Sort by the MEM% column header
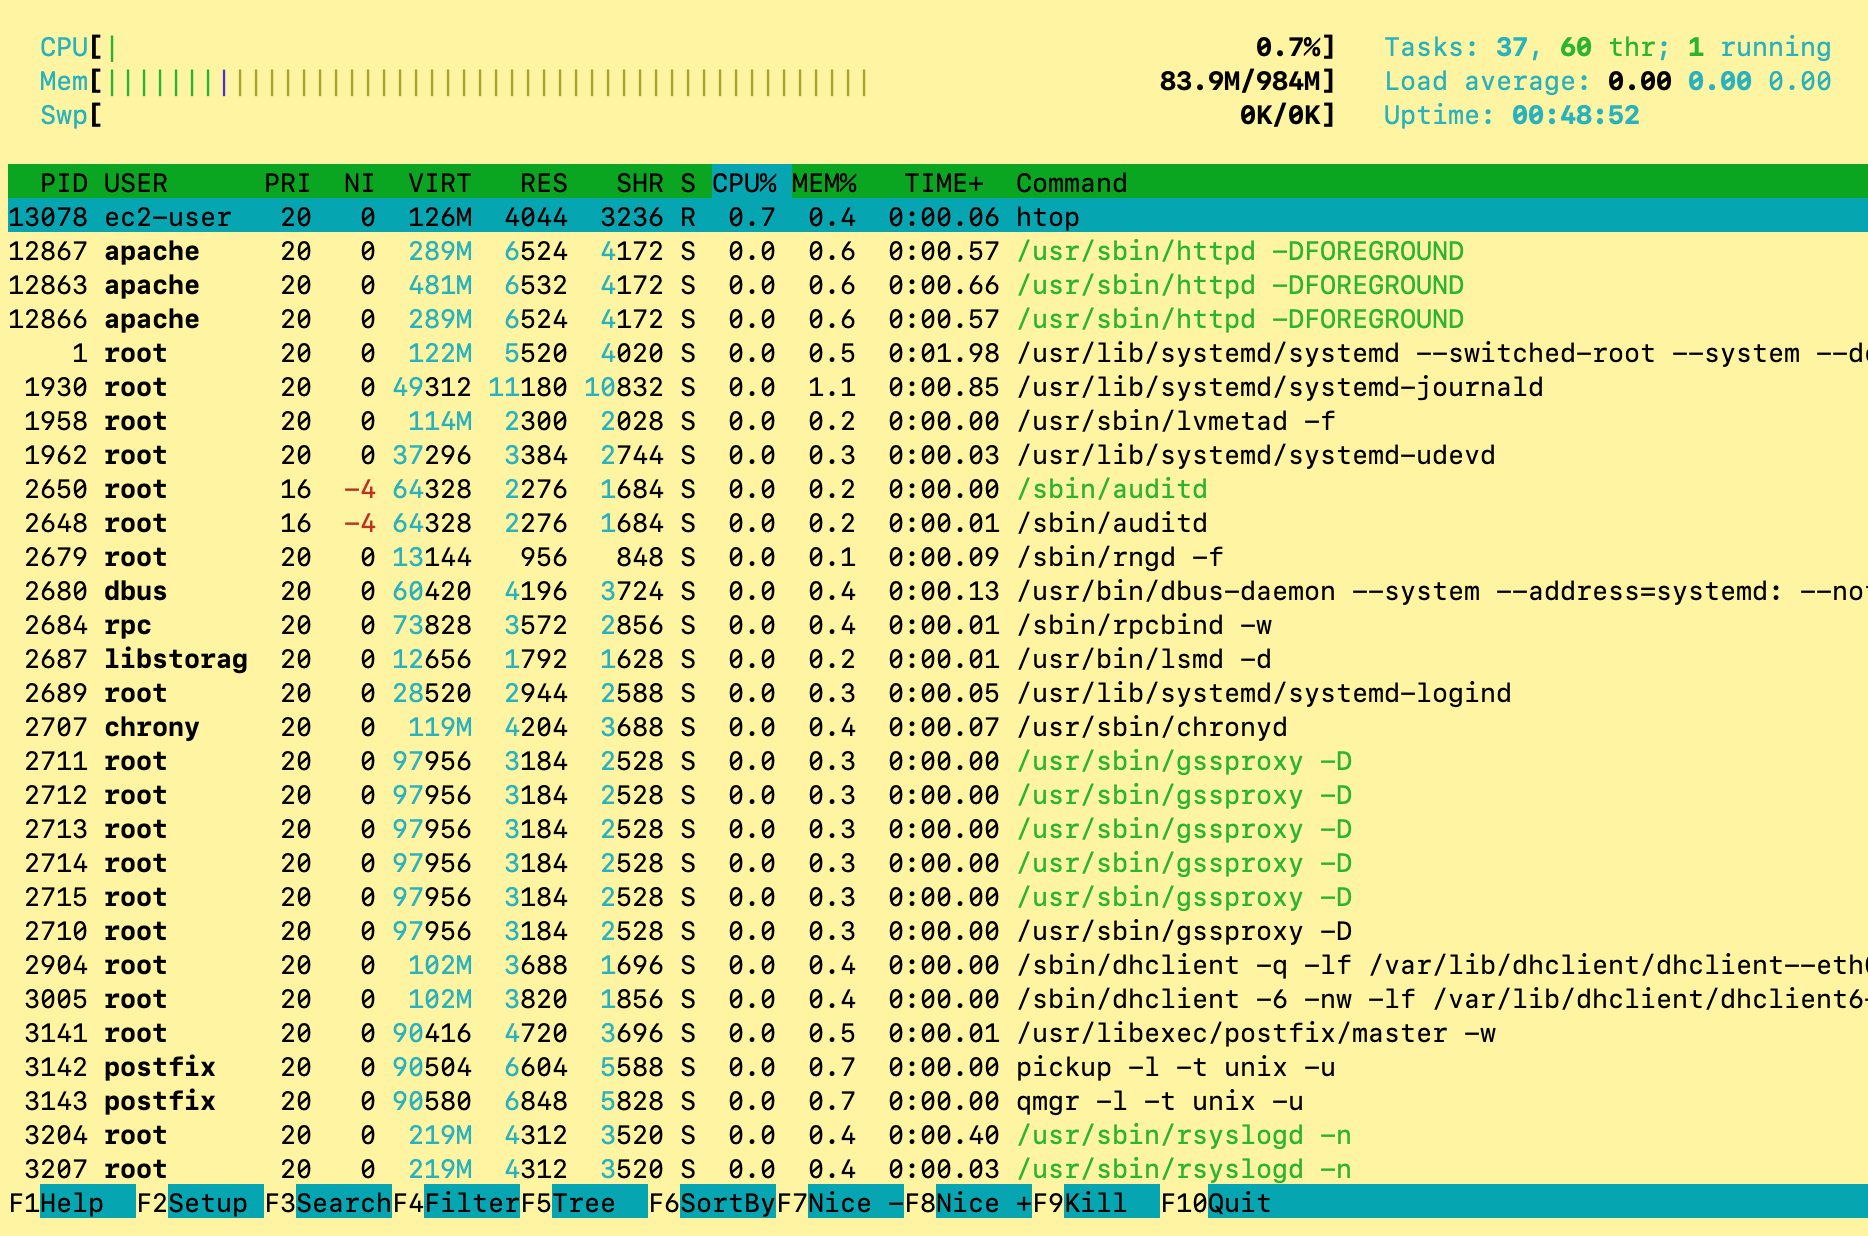This screenshot has height=1236, width=1868. click(x=824, y=183)
